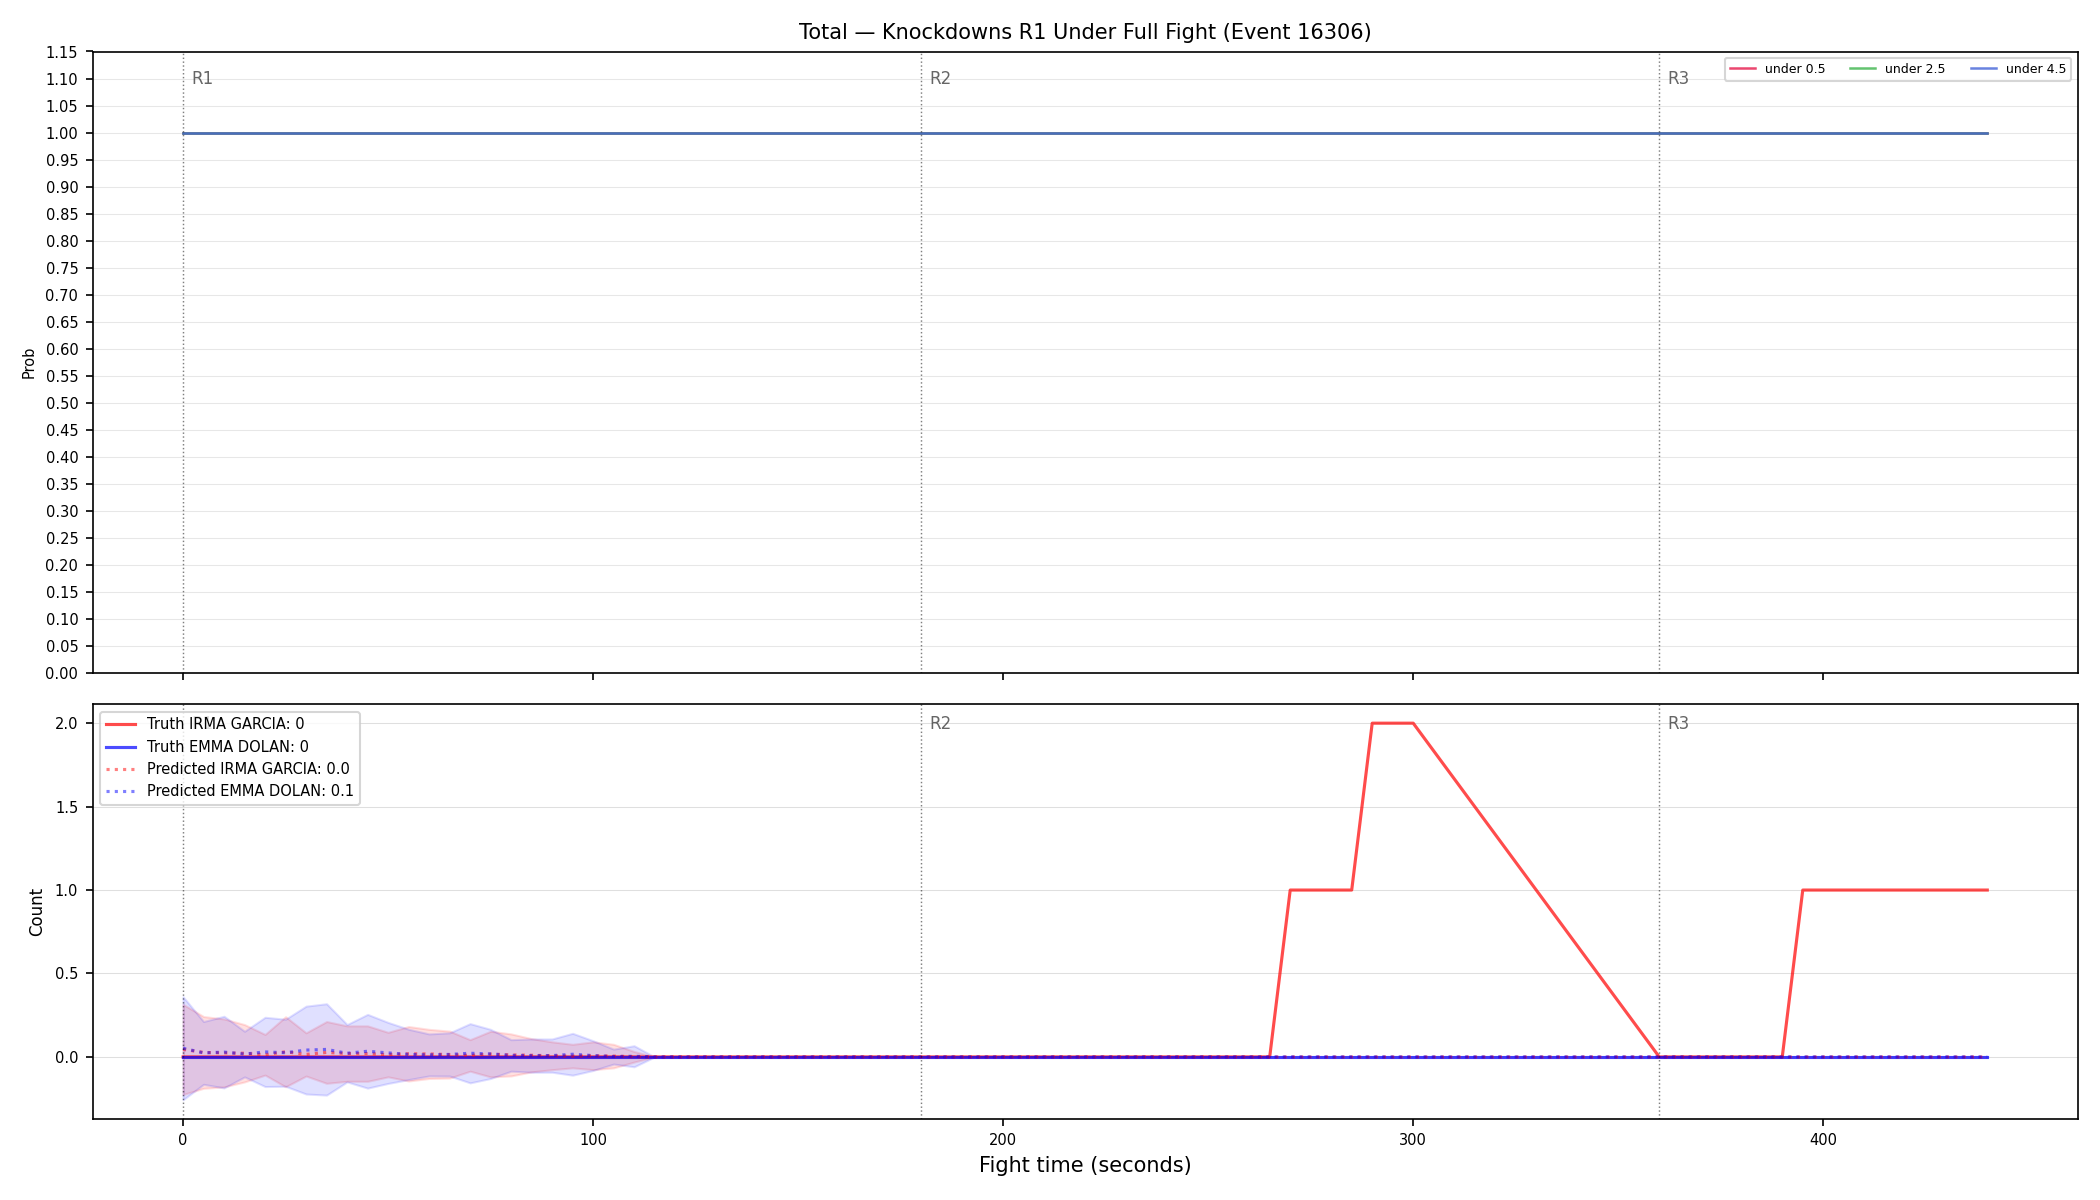This screenshot has width=2100, height=1200.
Task: Click the red truth line peak at count 2.0
Action: click(x=1392, y=723)
